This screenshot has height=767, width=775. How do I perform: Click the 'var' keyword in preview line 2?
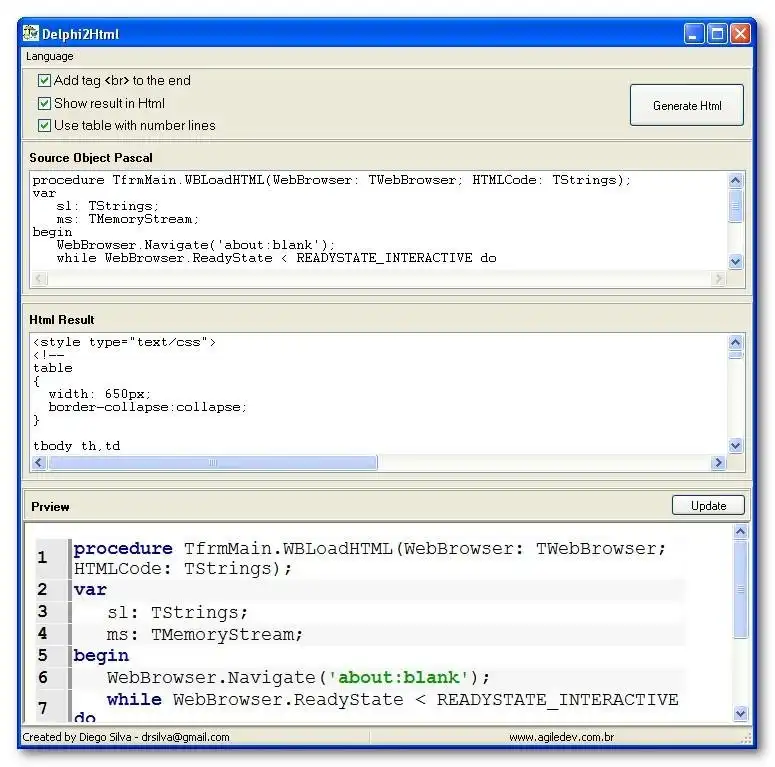[x=90, y=590]
